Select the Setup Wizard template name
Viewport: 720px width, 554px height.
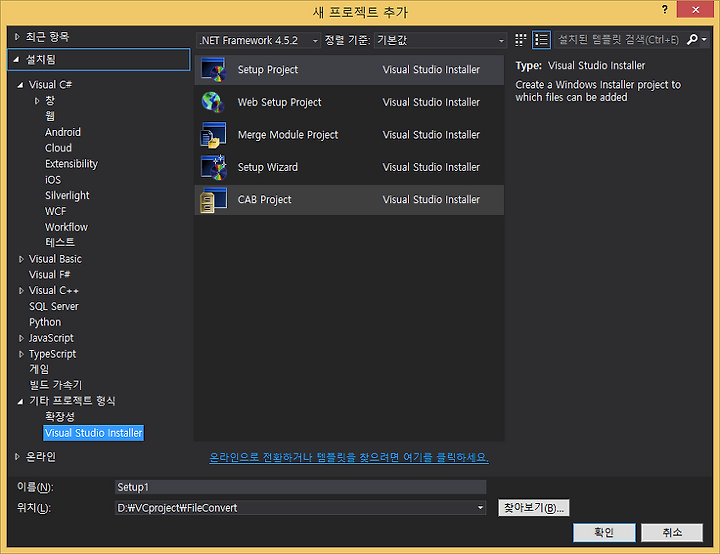[268, 167]
